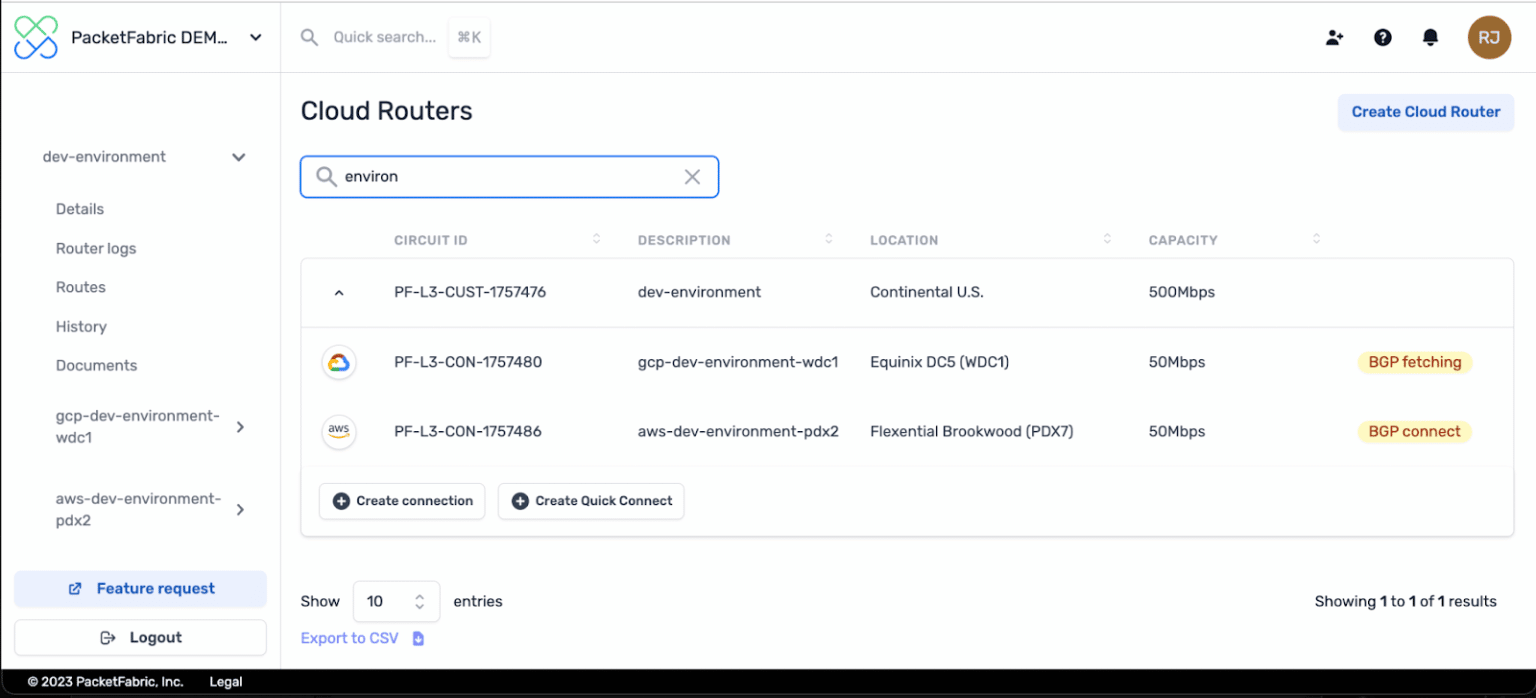Click the PacketFabric logo
Screen dimensions: 1536x698
(x=36, y=37)
